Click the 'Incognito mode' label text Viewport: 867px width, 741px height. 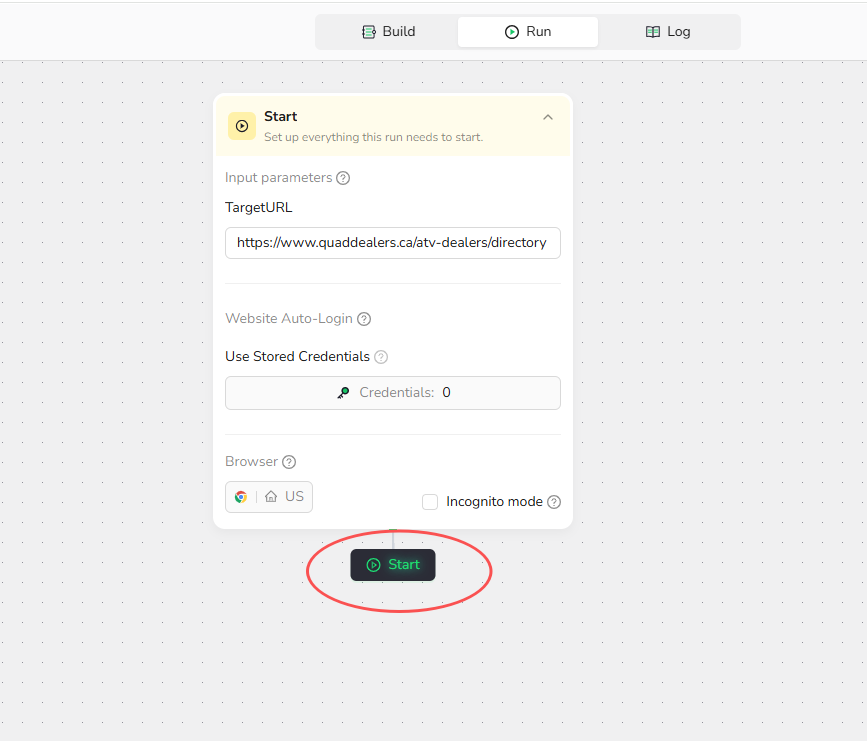click(x=494, y=502)
